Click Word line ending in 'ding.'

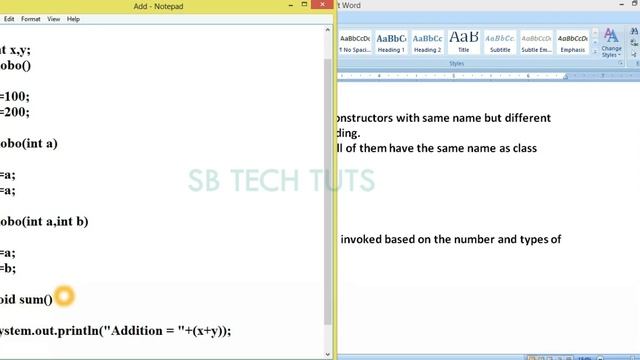[348, 133]
